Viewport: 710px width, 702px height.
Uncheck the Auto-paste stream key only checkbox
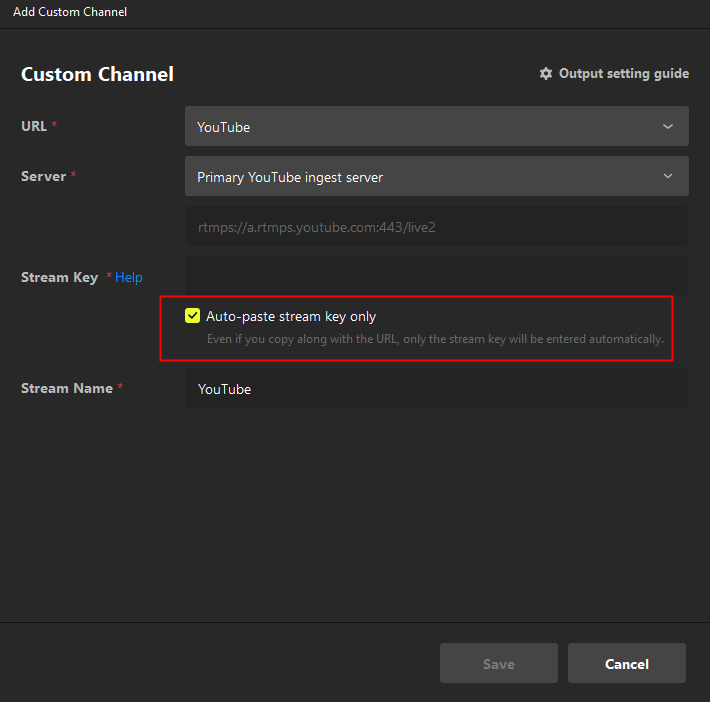(x=193, y=316)
